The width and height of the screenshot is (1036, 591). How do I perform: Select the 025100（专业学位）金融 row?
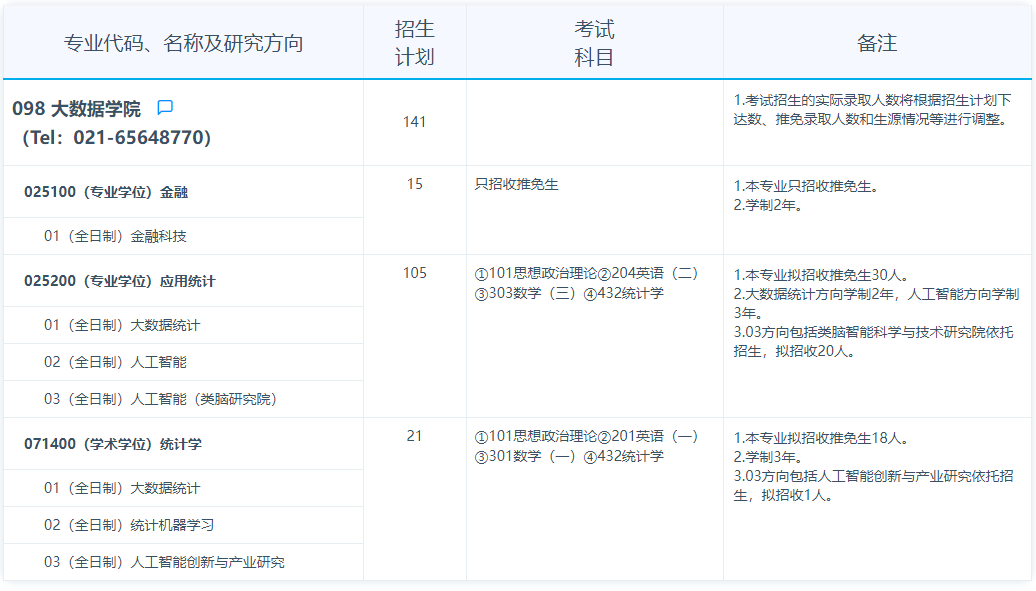pyautogui.click(x=106, y=192)
